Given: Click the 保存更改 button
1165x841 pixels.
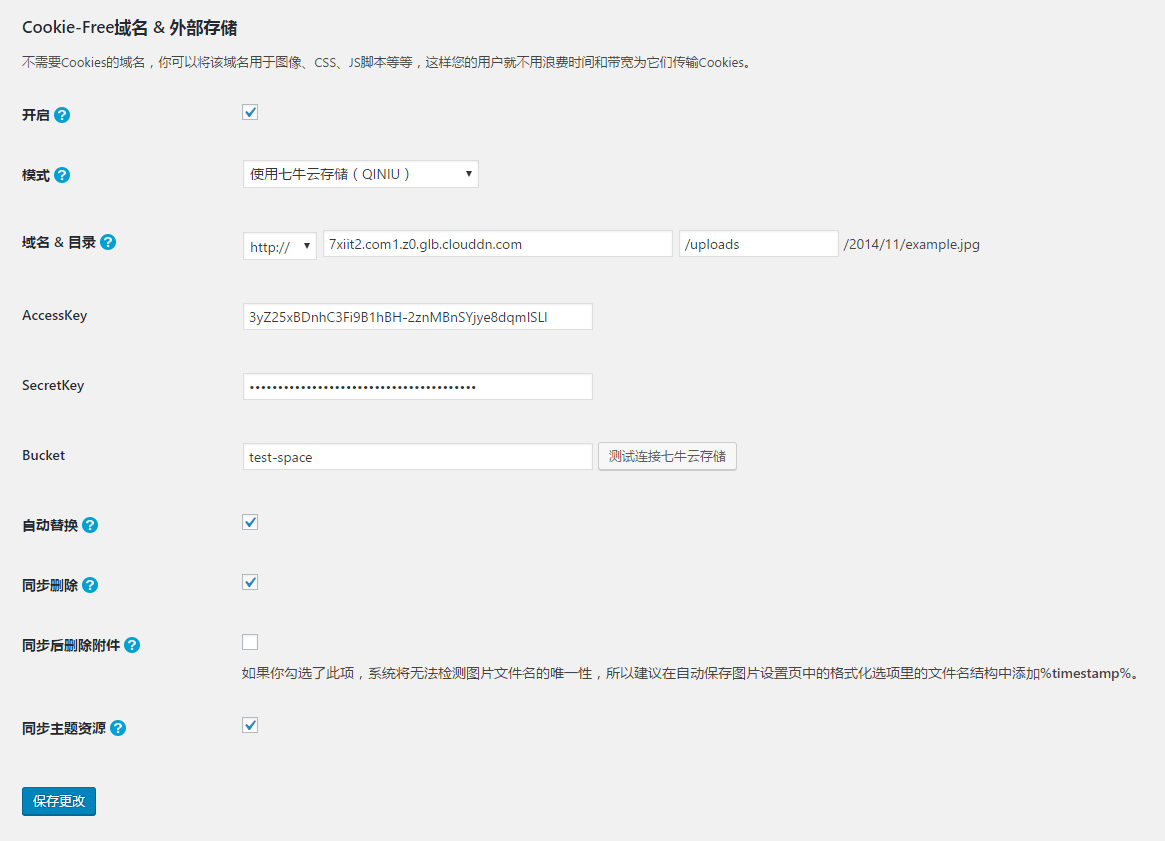Looking at the screenshot, I should coord(59,801).
